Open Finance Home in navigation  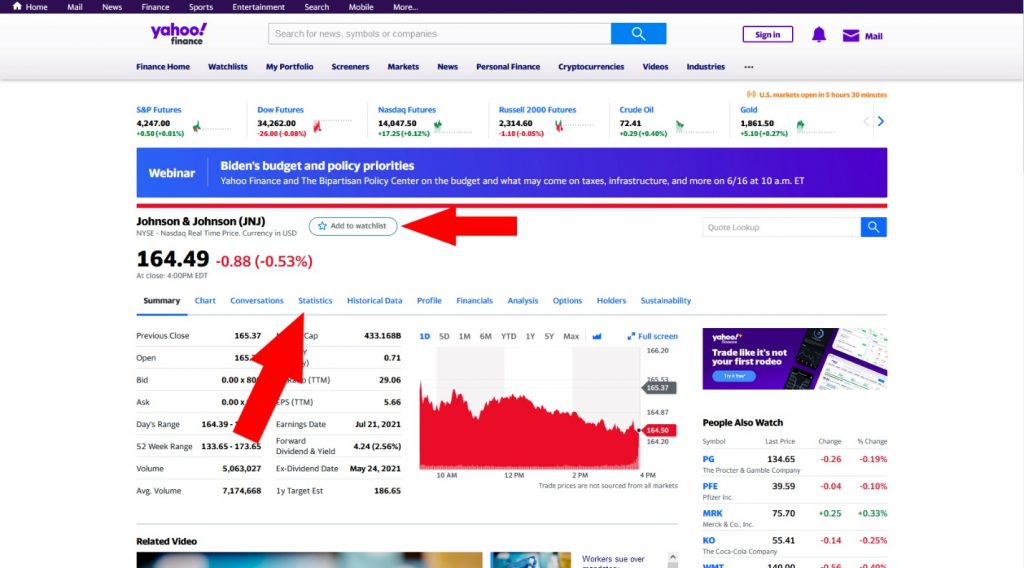[163, 67]
